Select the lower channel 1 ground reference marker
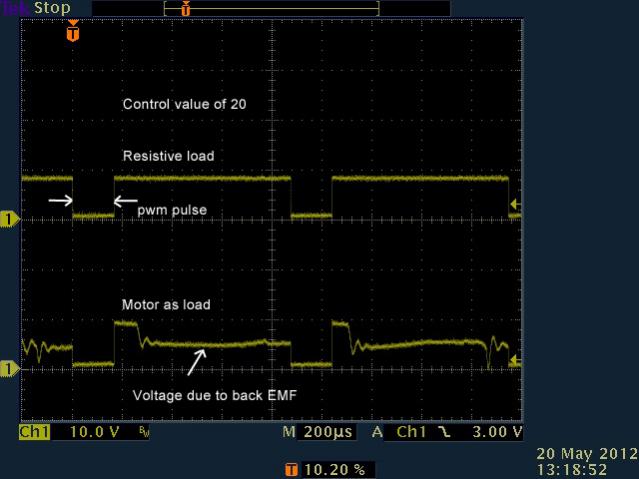 9,369
